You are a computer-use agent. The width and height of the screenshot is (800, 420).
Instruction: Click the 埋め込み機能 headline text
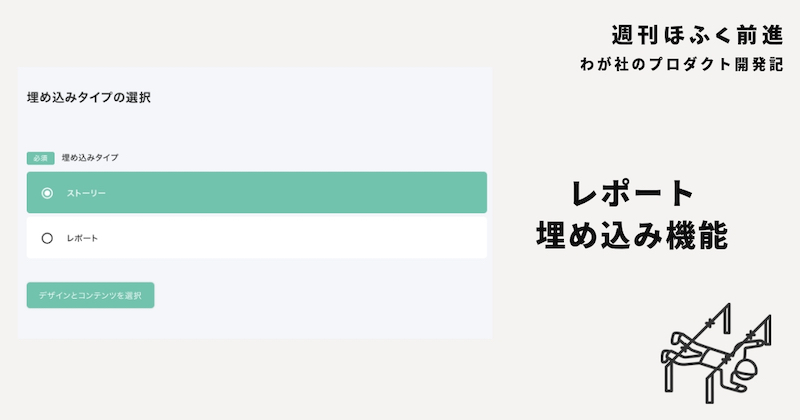click(x=633, y=235)
